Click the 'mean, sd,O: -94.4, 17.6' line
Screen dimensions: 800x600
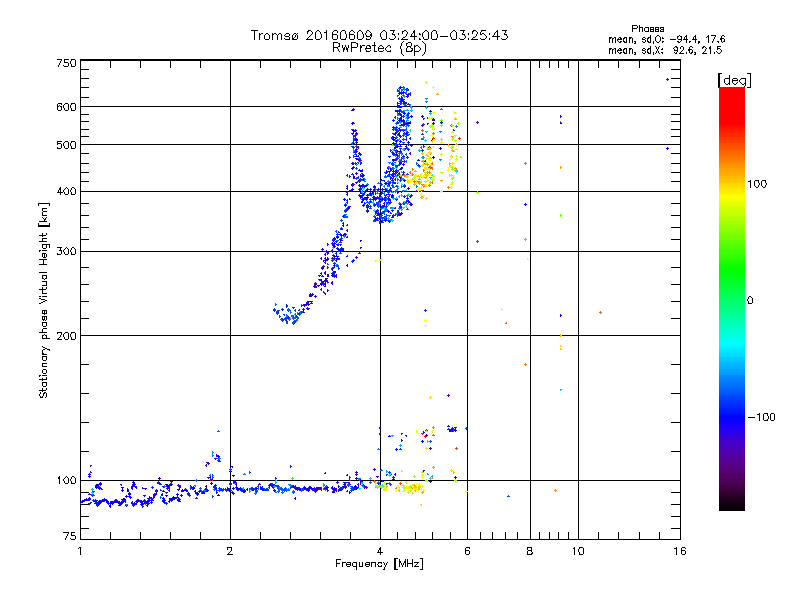[x=666, y=39]
